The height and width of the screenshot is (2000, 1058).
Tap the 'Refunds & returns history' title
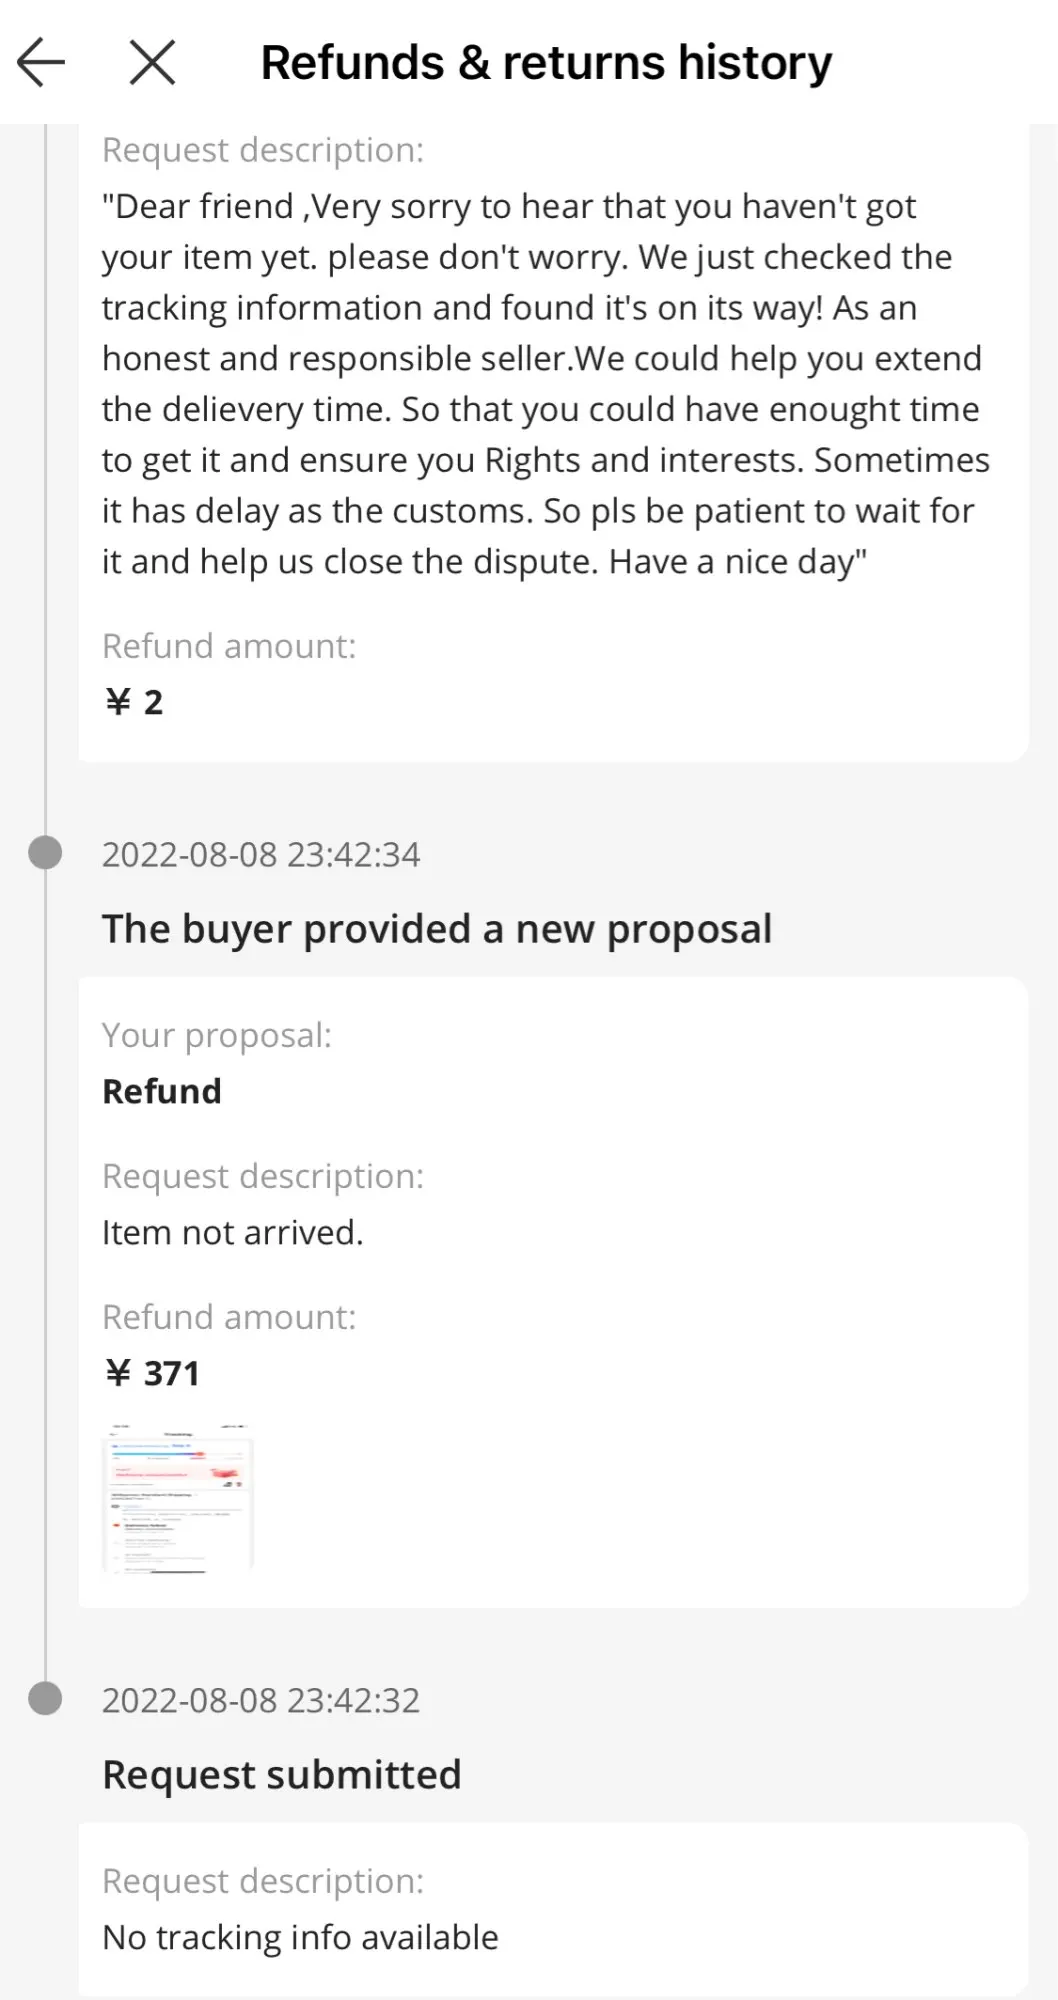546,62
